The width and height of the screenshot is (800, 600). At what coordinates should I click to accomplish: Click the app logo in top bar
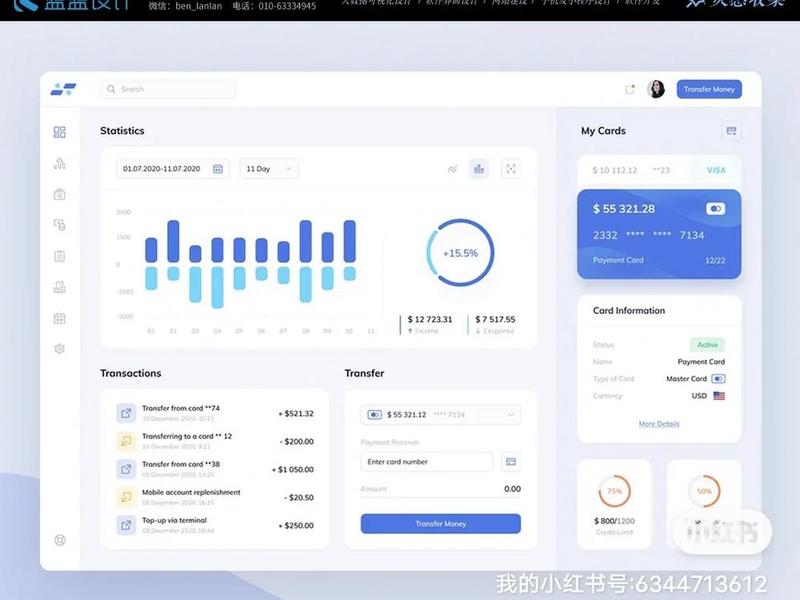63,89
